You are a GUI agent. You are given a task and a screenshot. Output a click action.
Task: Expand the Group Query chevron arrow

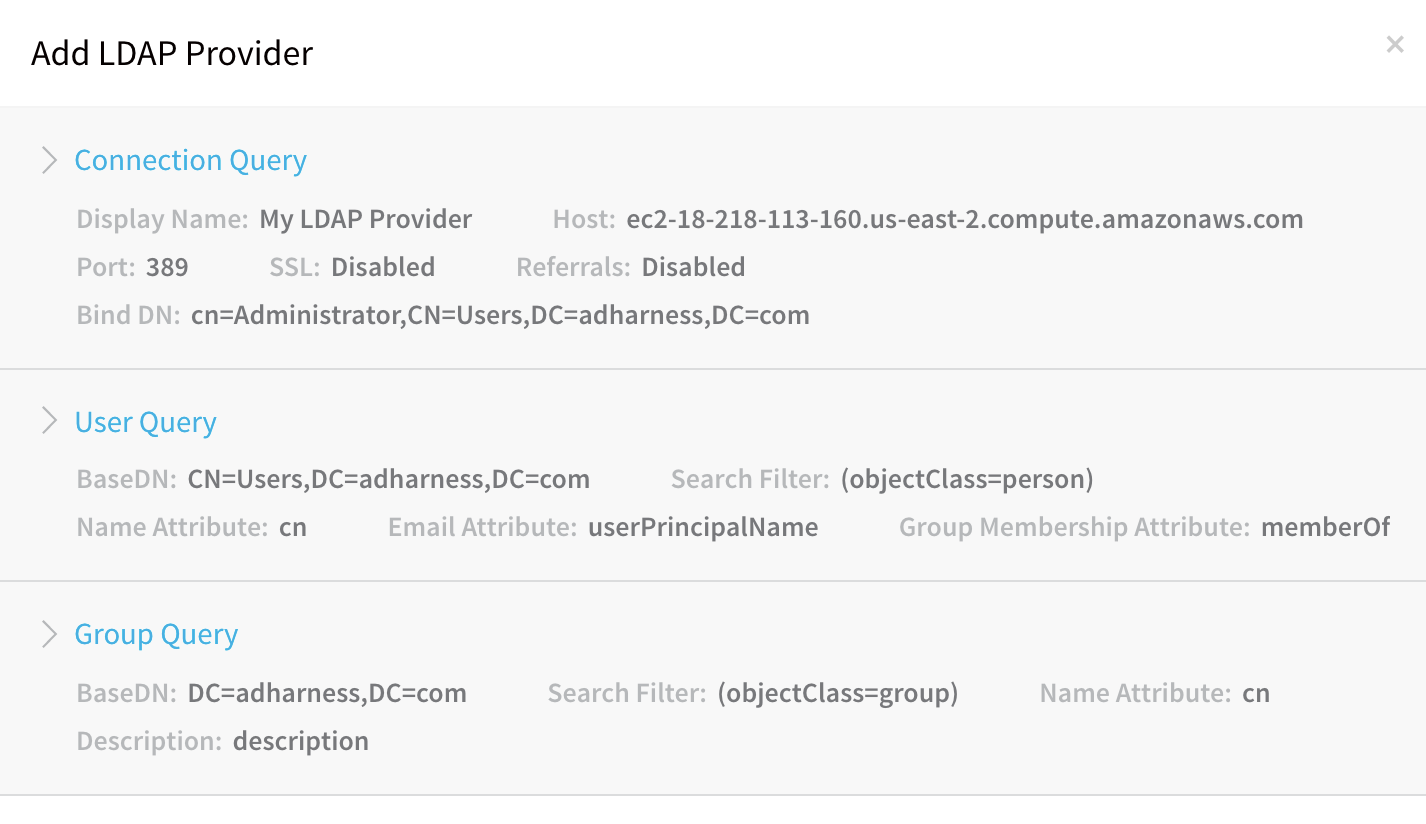(48, 634)
